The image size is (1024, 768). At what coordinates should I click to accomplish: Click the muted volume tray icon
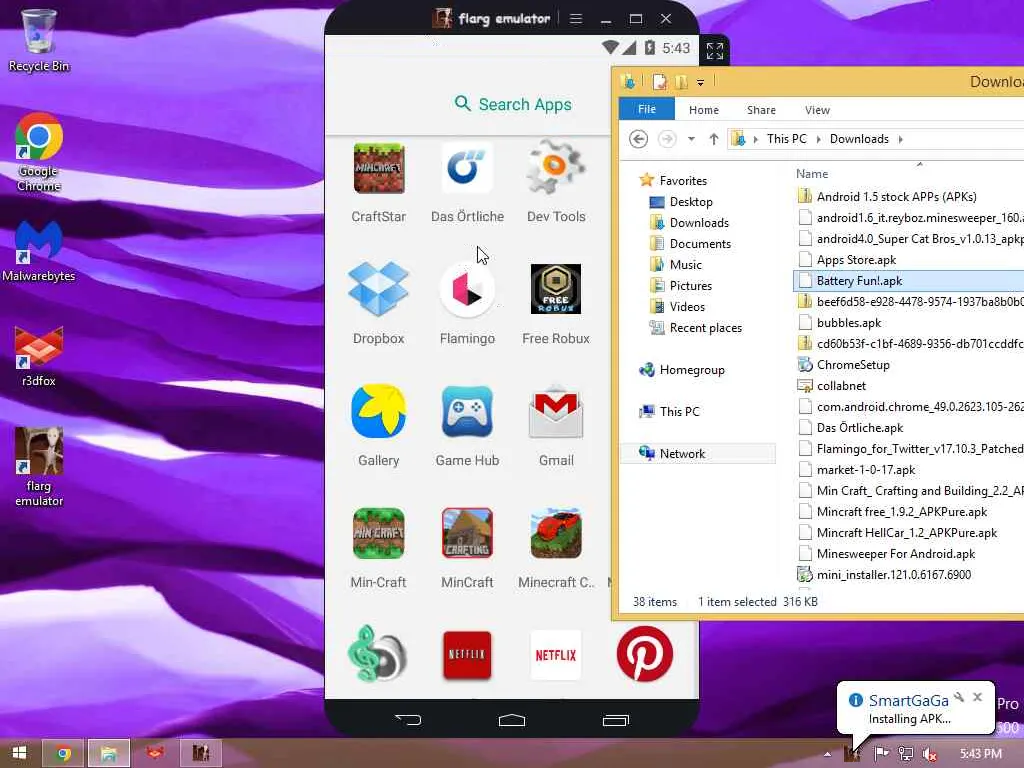(930, 754)
